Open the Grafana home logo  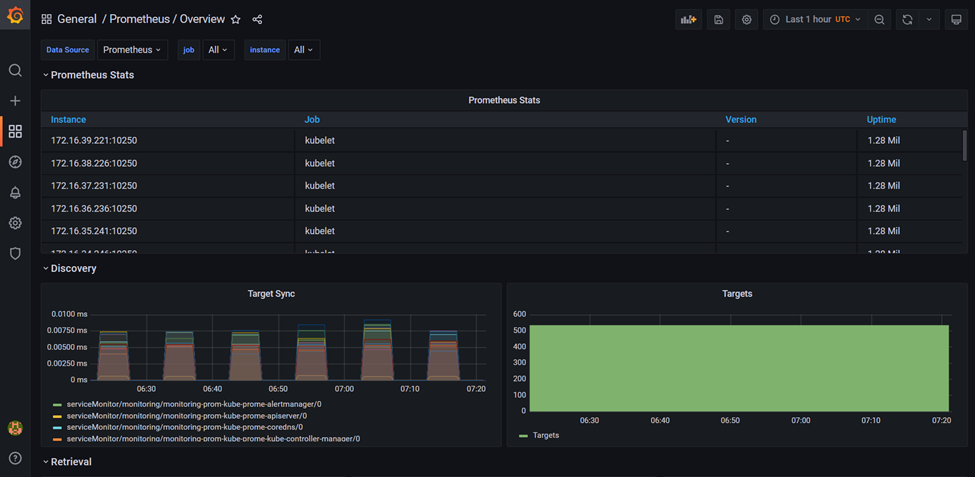(x=15, y=15)
